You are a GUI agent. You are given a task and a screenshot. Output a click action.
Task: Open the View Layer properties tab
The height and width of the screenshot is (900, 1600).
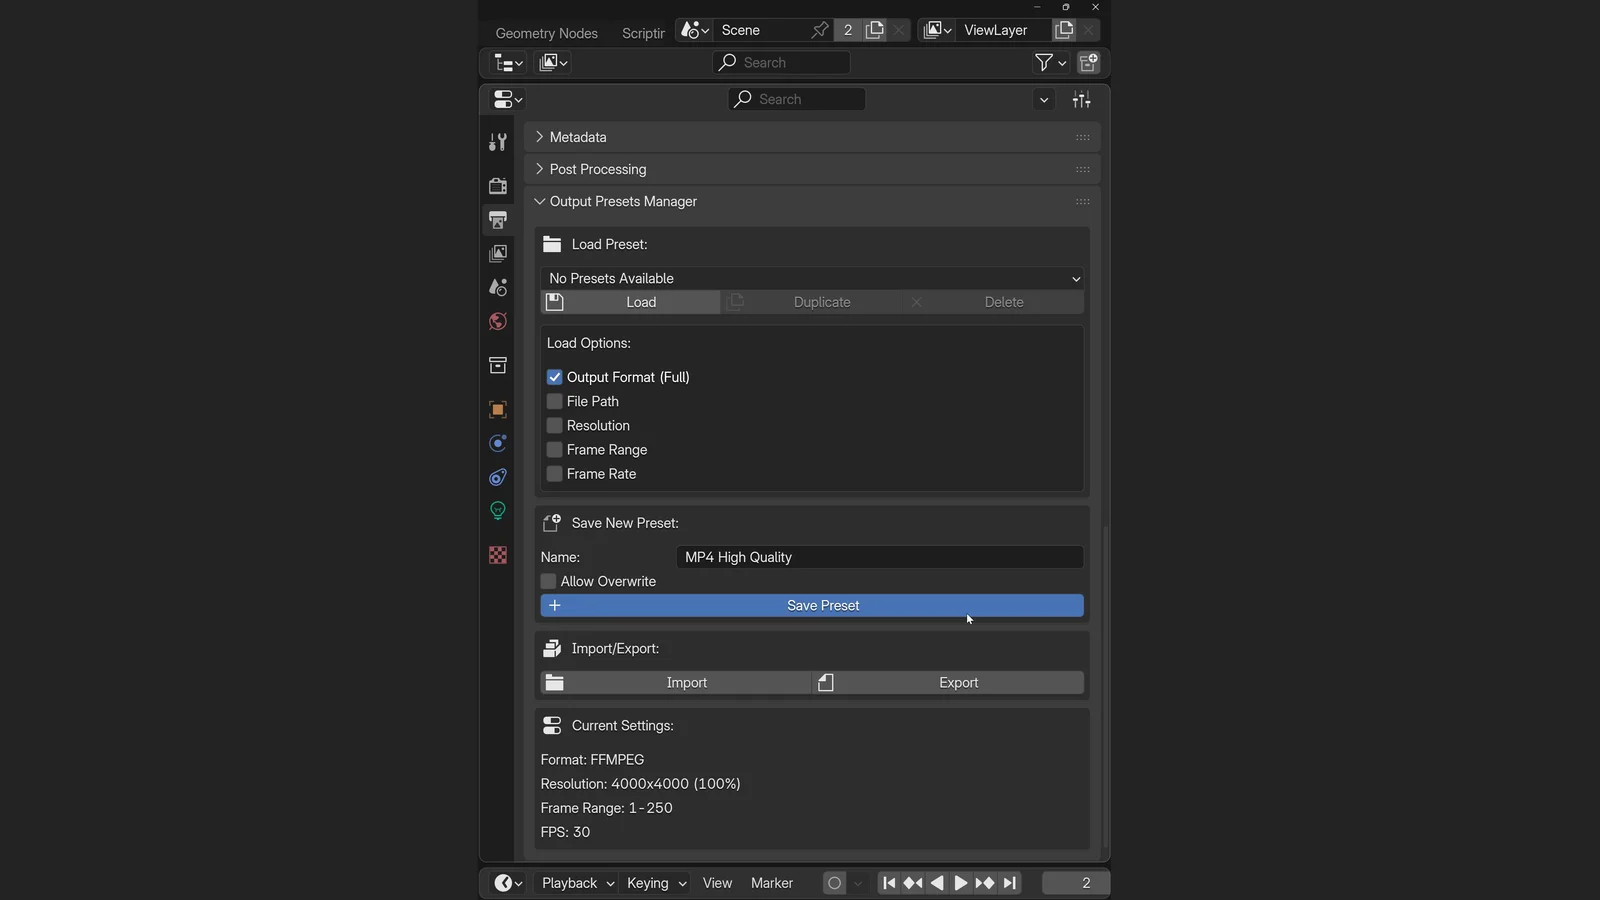pyautogui.click(x=498, y=253)
